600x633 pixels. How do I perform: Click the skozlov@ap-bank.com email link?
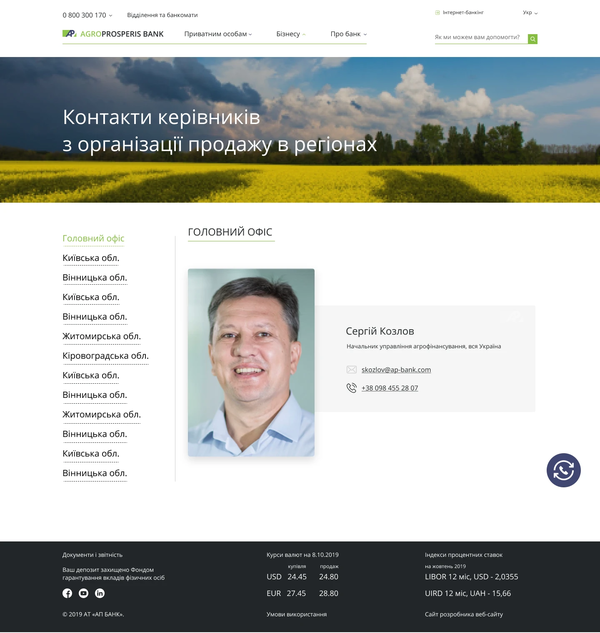point(396,370)
